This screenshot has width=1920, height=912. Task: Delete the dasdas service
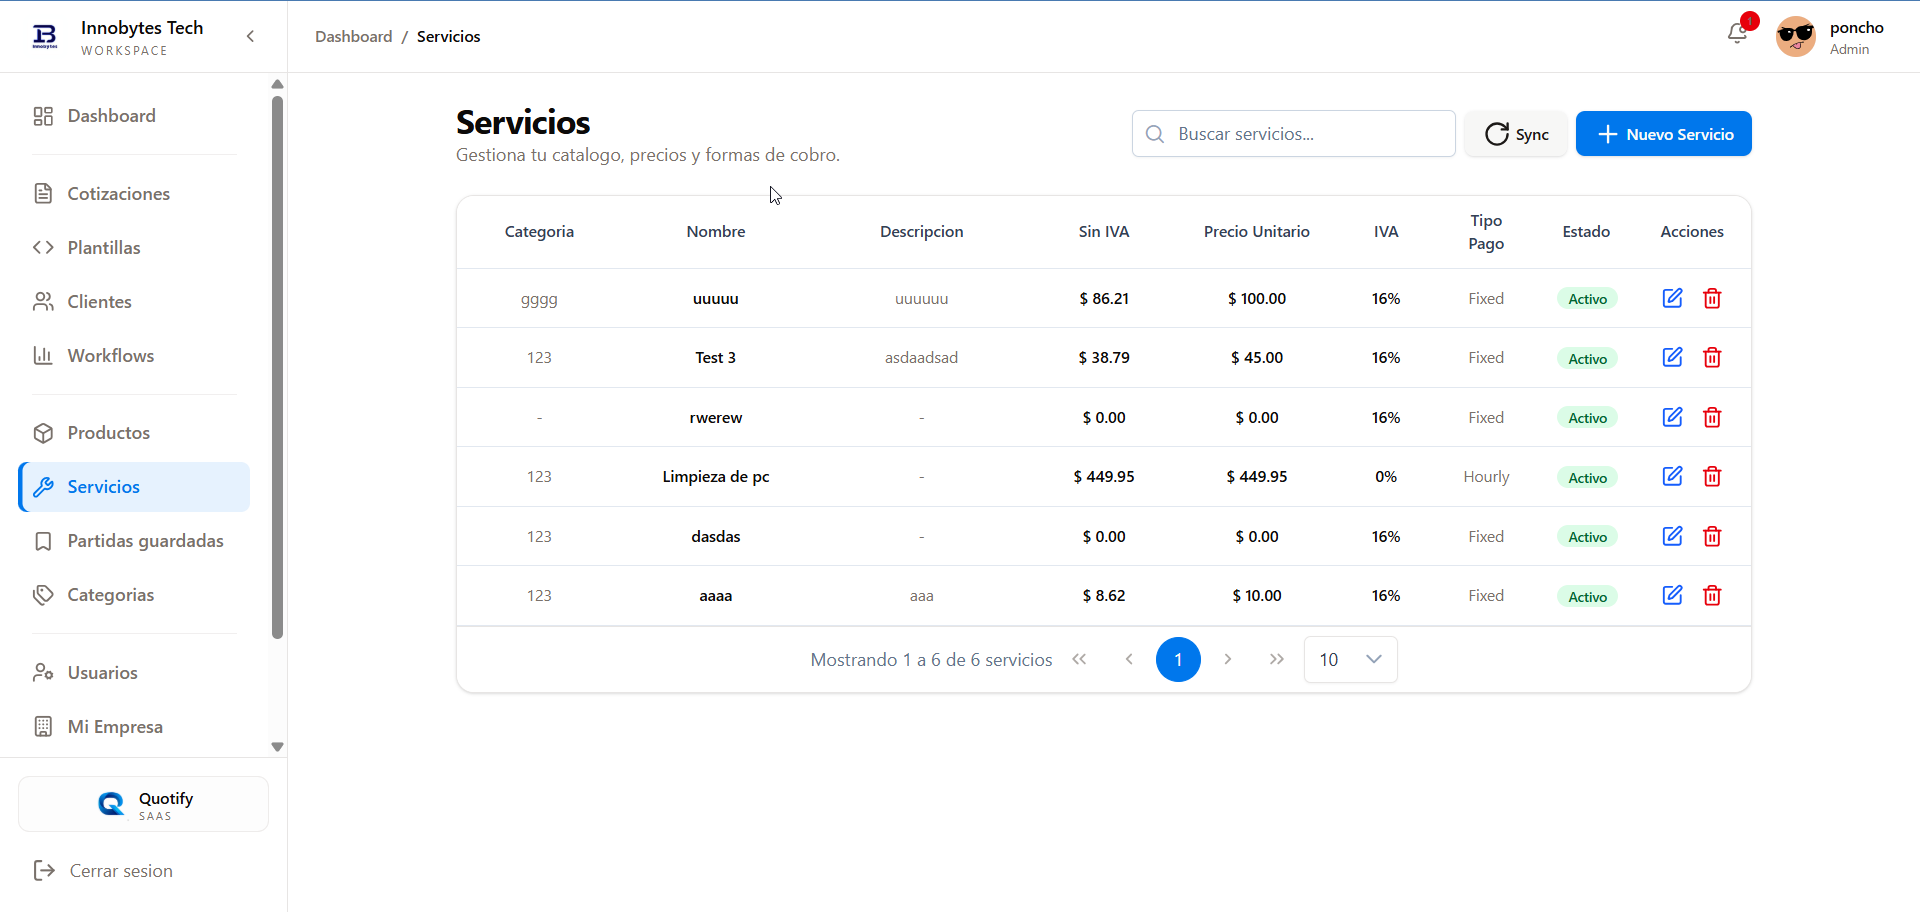coord(1712,536)
